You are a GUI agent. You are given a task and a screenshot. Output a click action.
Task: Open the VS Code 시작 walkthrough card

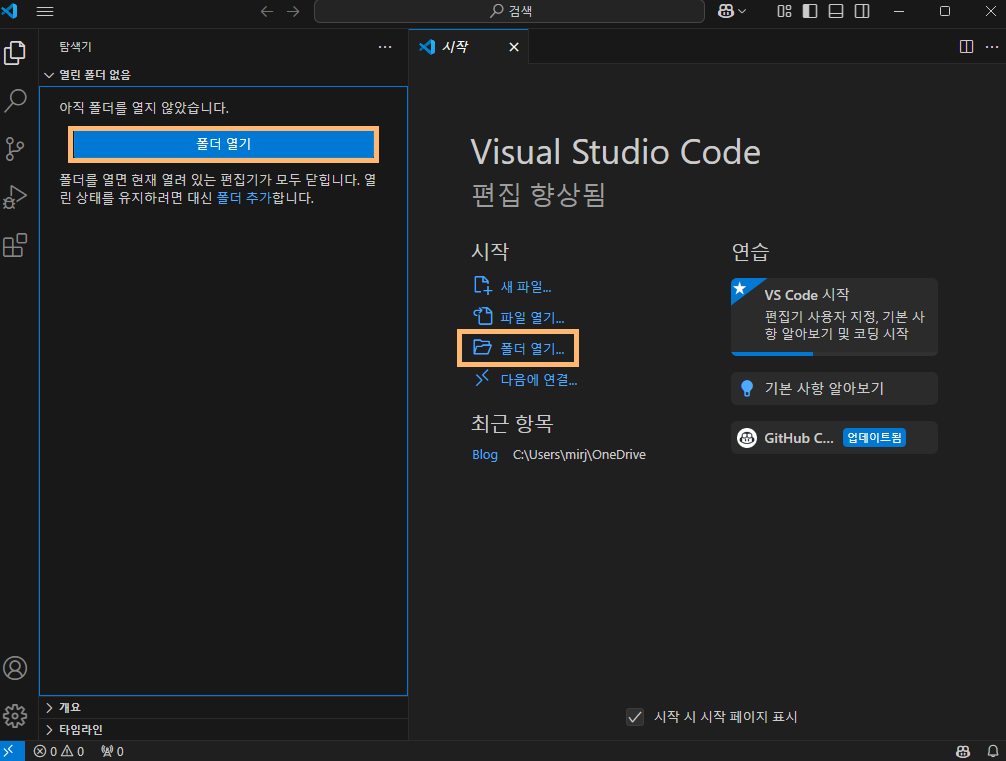coord(834,316)
